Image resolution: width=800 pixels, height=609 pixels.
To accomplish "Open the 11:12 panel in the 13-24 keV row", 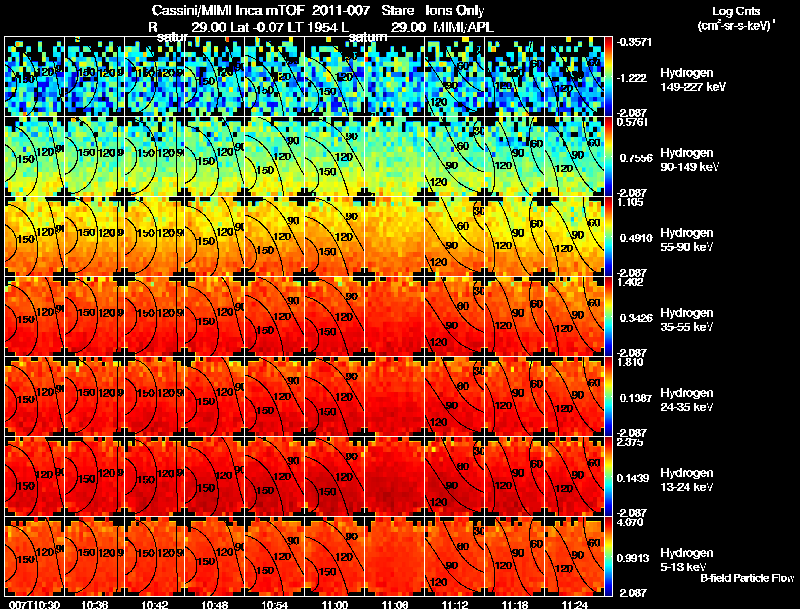I will coord(455,477).
